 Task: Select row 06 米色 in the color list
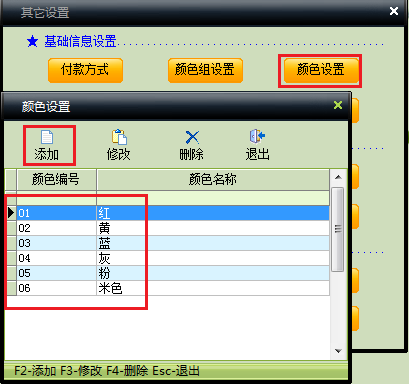point(173,288)
